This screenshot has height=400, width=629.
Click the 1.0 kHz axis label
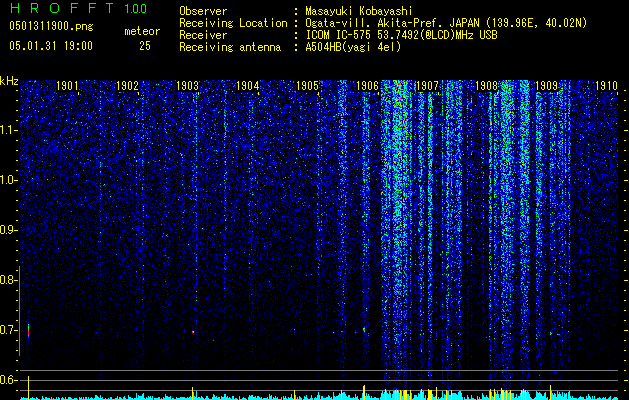[x=8, y=180]
